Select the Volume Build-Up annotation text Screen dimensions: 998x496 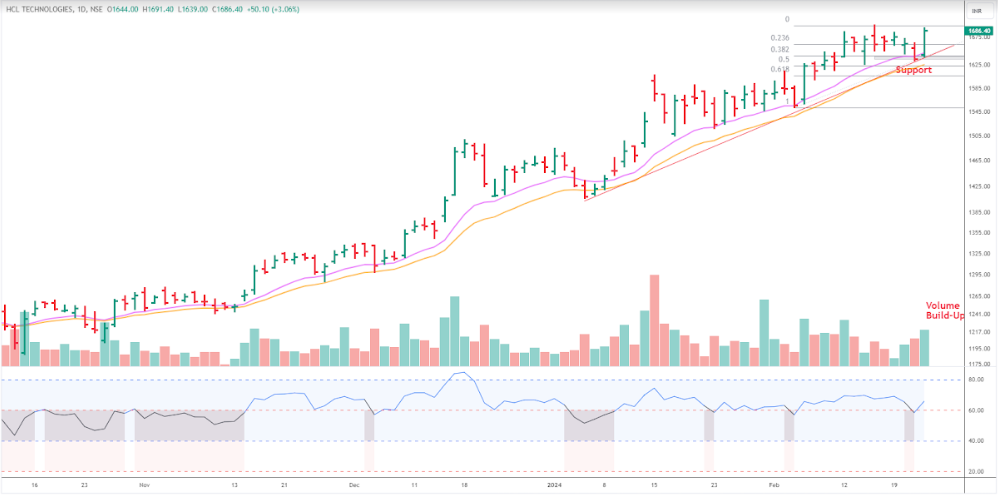click(x=942, y=310)
